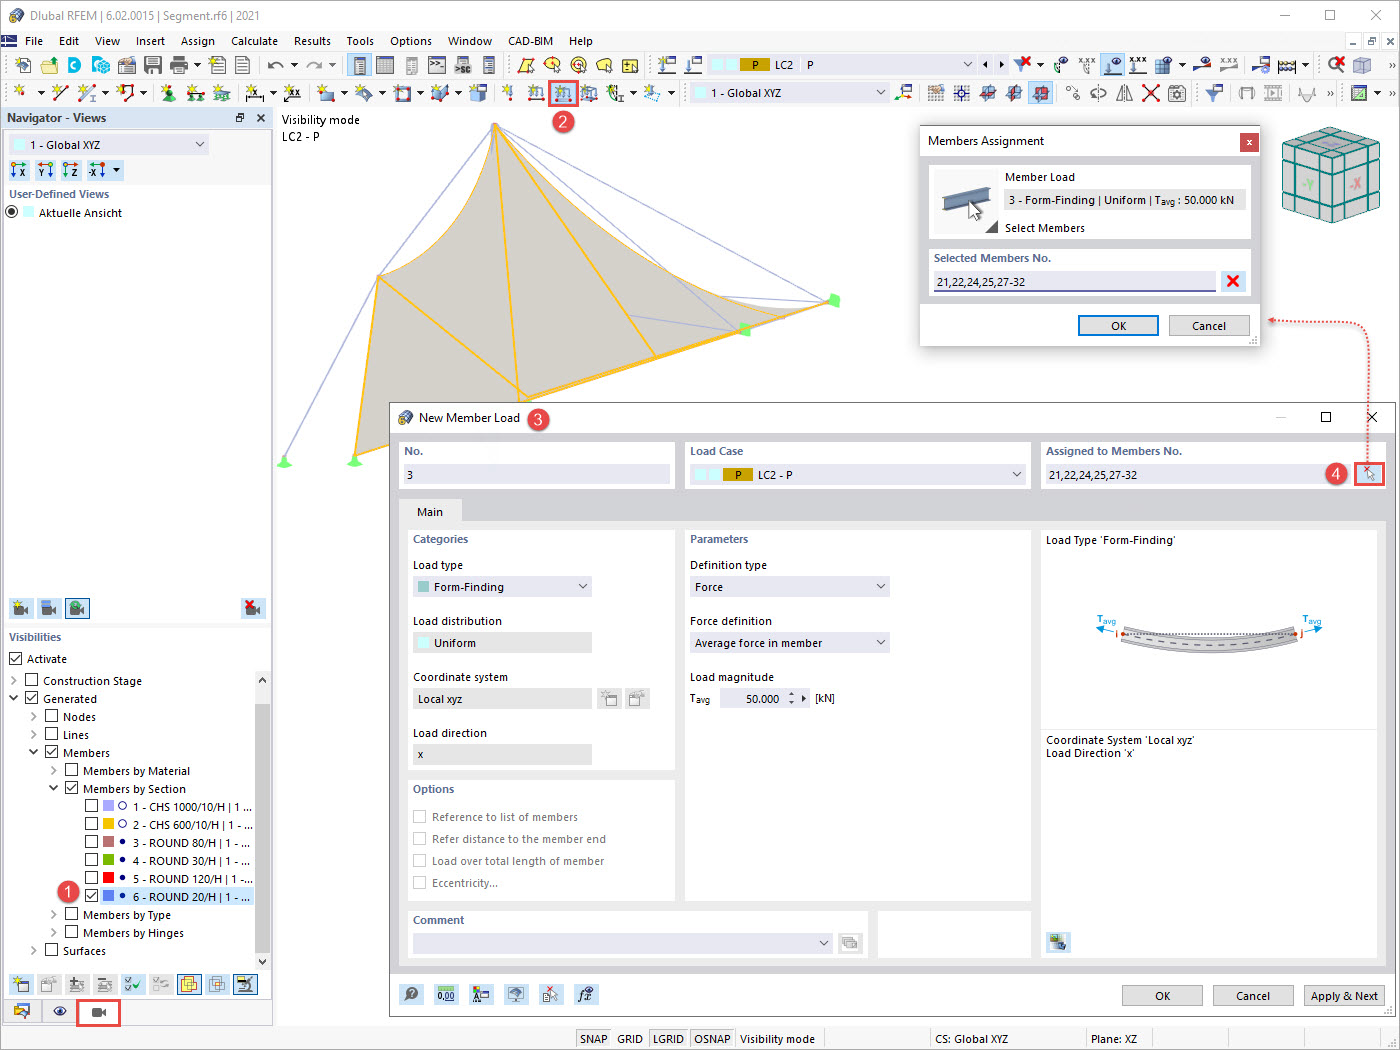Screen dimensions: 1400x1050
Task: Collapse the Members by Section tree branch
Action: coord(53,788)
